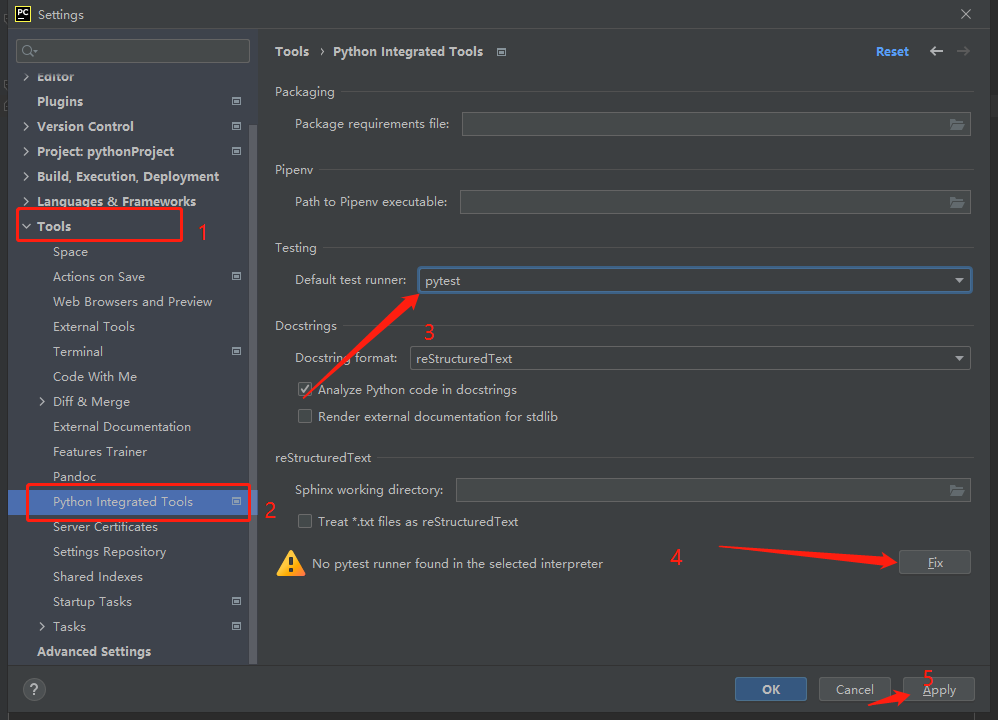998x720 pixels.
Task: Click the Reset link
Action: pos(892,52)
